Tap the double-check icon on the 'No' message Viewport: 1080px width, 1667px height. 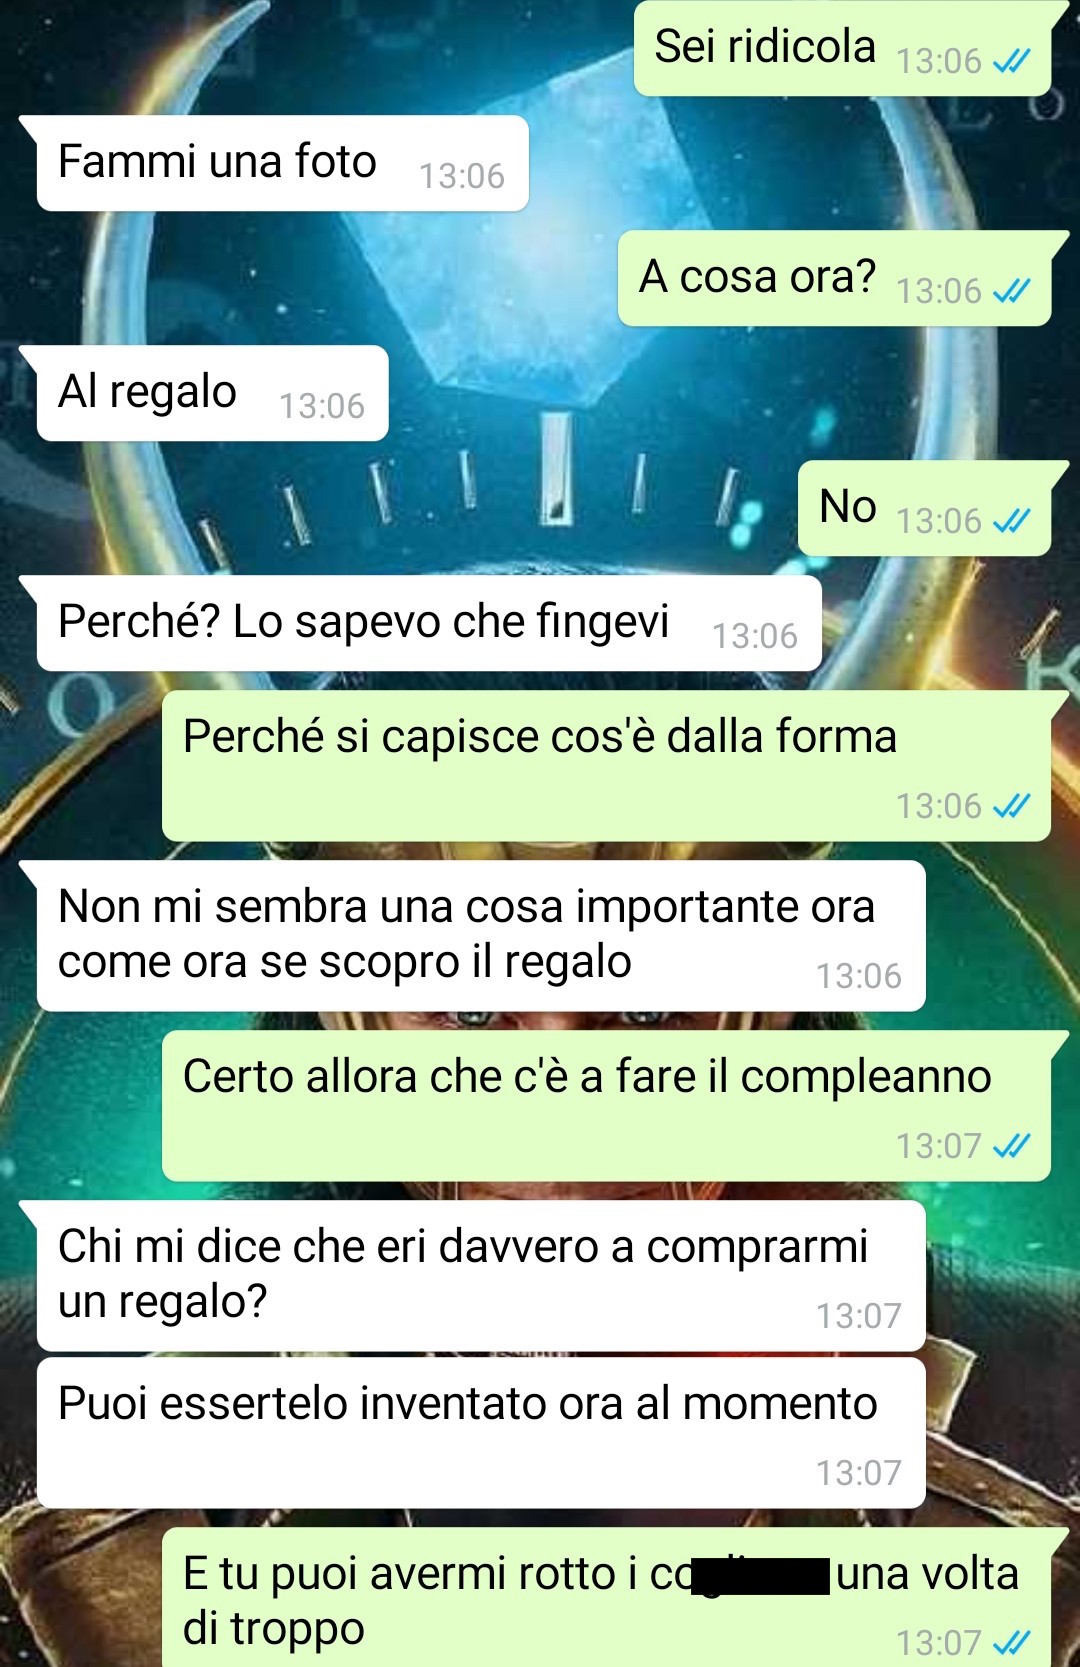(1011, 522)
